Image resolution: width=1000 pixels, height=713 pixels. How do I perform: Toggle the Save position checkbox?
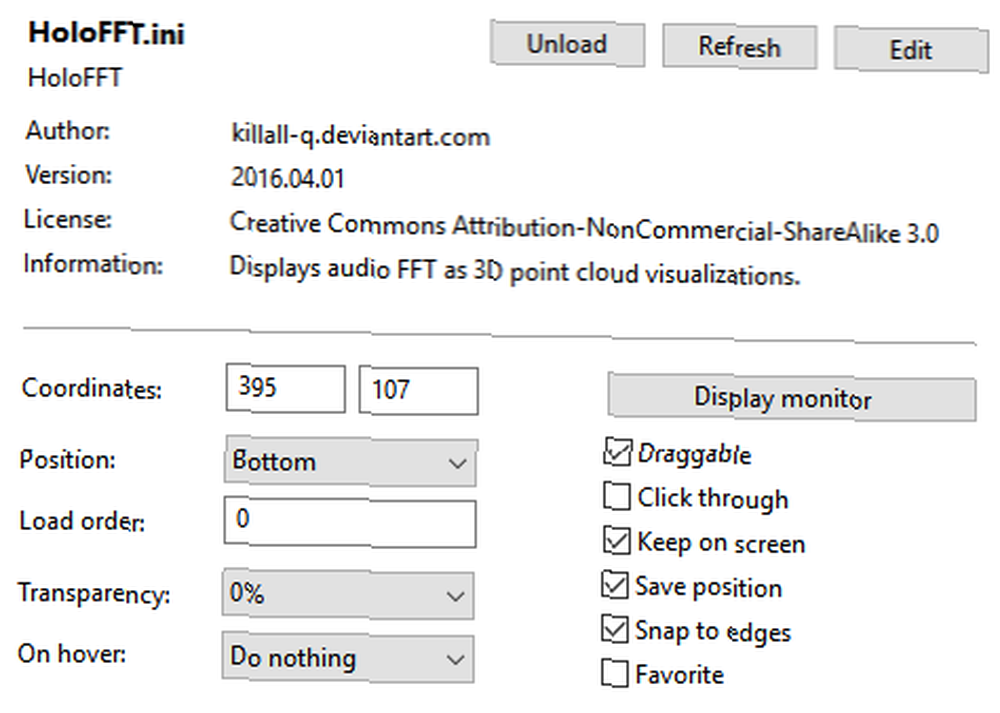[615, 585]
